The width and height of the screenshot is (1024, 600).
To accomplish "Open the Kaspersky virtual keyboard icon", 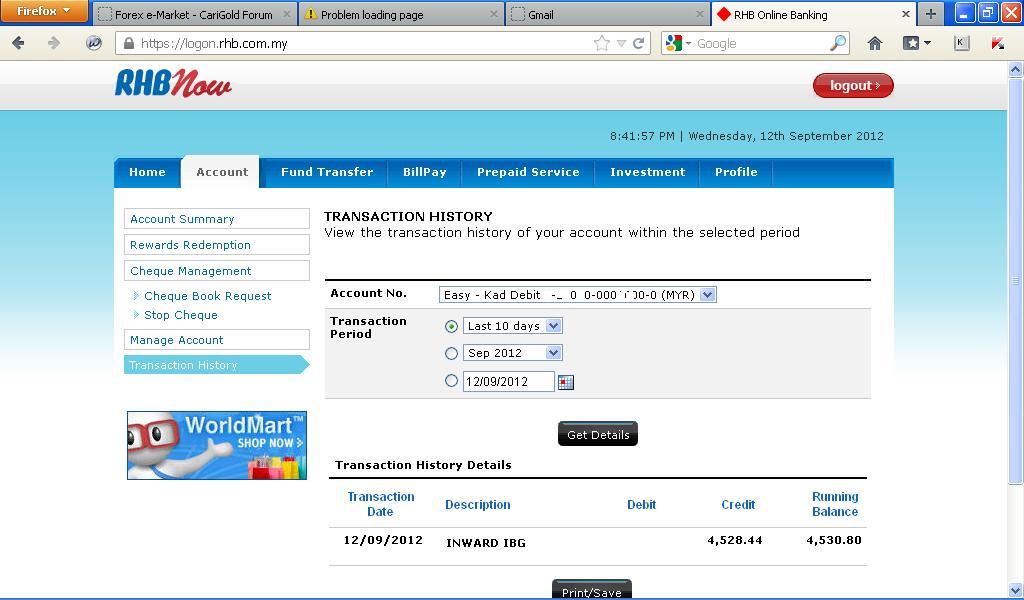I will (x=961, y=43).
